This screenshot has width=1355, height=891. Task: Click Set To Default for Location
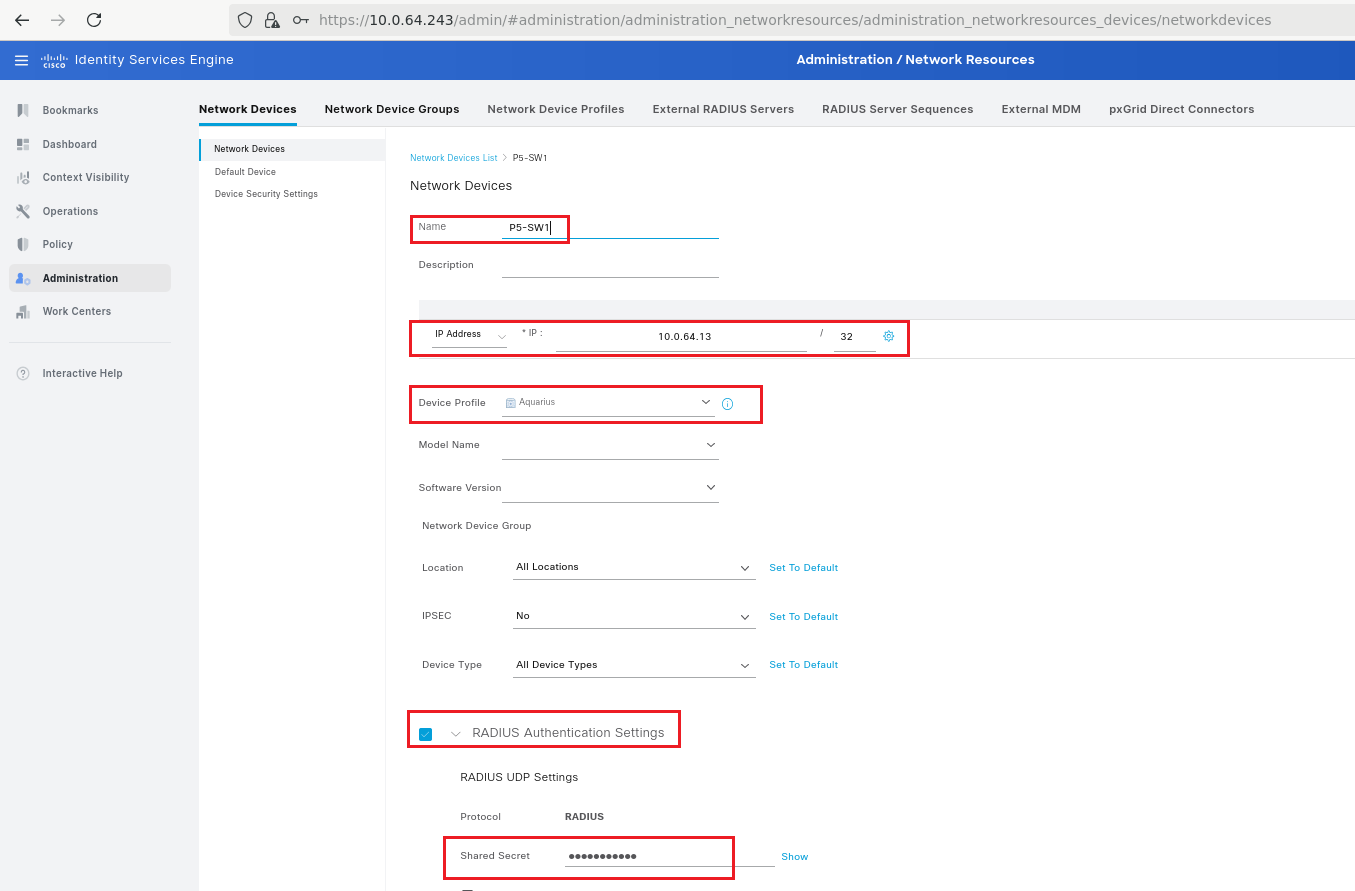click(803, 568)
